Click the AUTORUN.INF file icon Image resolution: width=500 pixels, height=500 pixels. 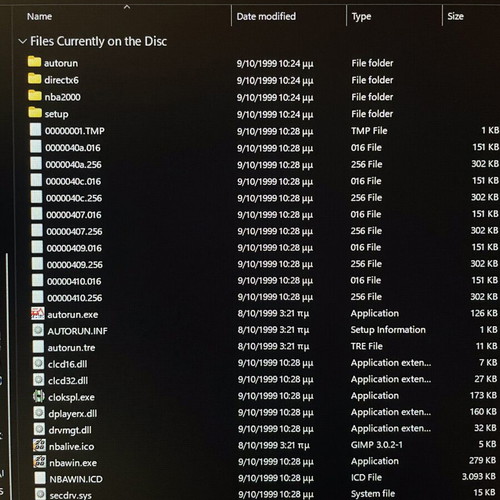(x=38, y=330)
